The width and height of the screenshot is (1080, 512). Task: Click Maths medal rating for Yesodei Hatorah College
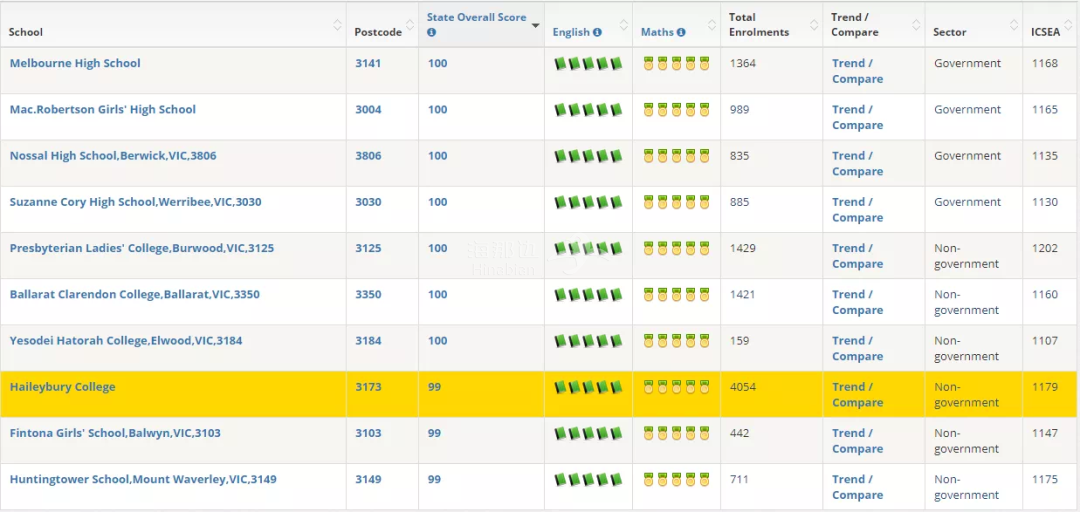[676, 340]
